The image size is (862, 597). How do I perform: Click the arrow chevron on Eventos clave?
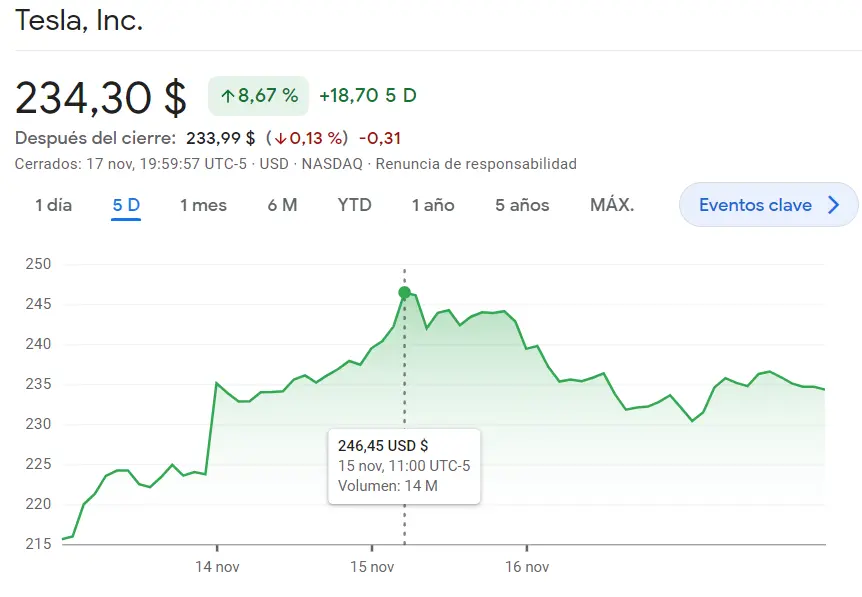coord(835,204)
